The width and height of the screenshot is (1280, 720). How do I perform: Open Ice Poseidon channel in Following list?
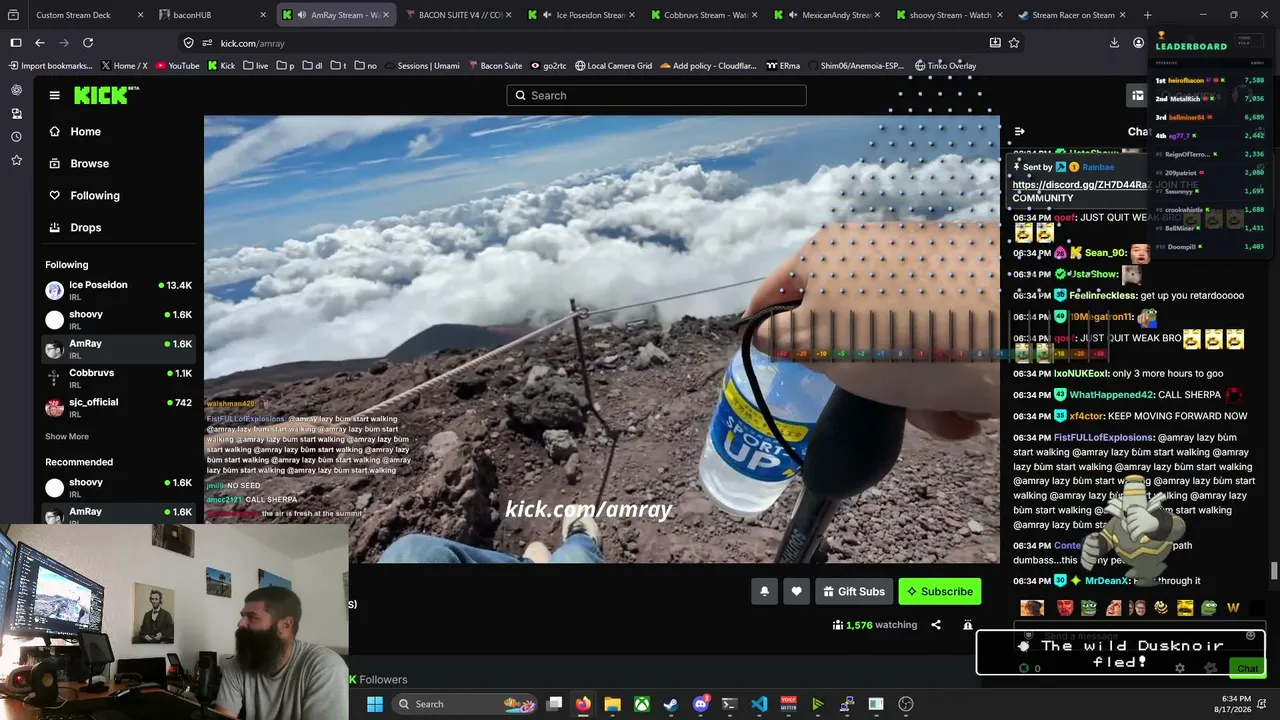118,290
